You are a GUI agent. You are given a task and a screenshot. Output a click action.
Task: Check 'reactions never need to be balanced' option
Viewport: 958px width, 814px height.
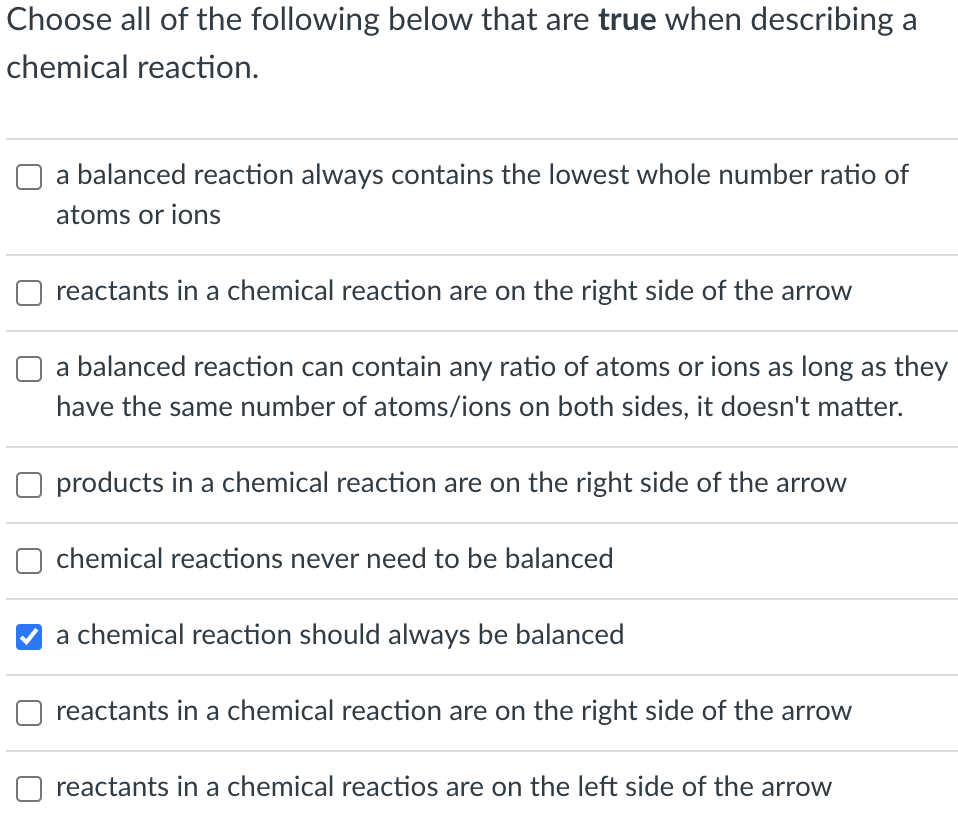pos(29,561)
